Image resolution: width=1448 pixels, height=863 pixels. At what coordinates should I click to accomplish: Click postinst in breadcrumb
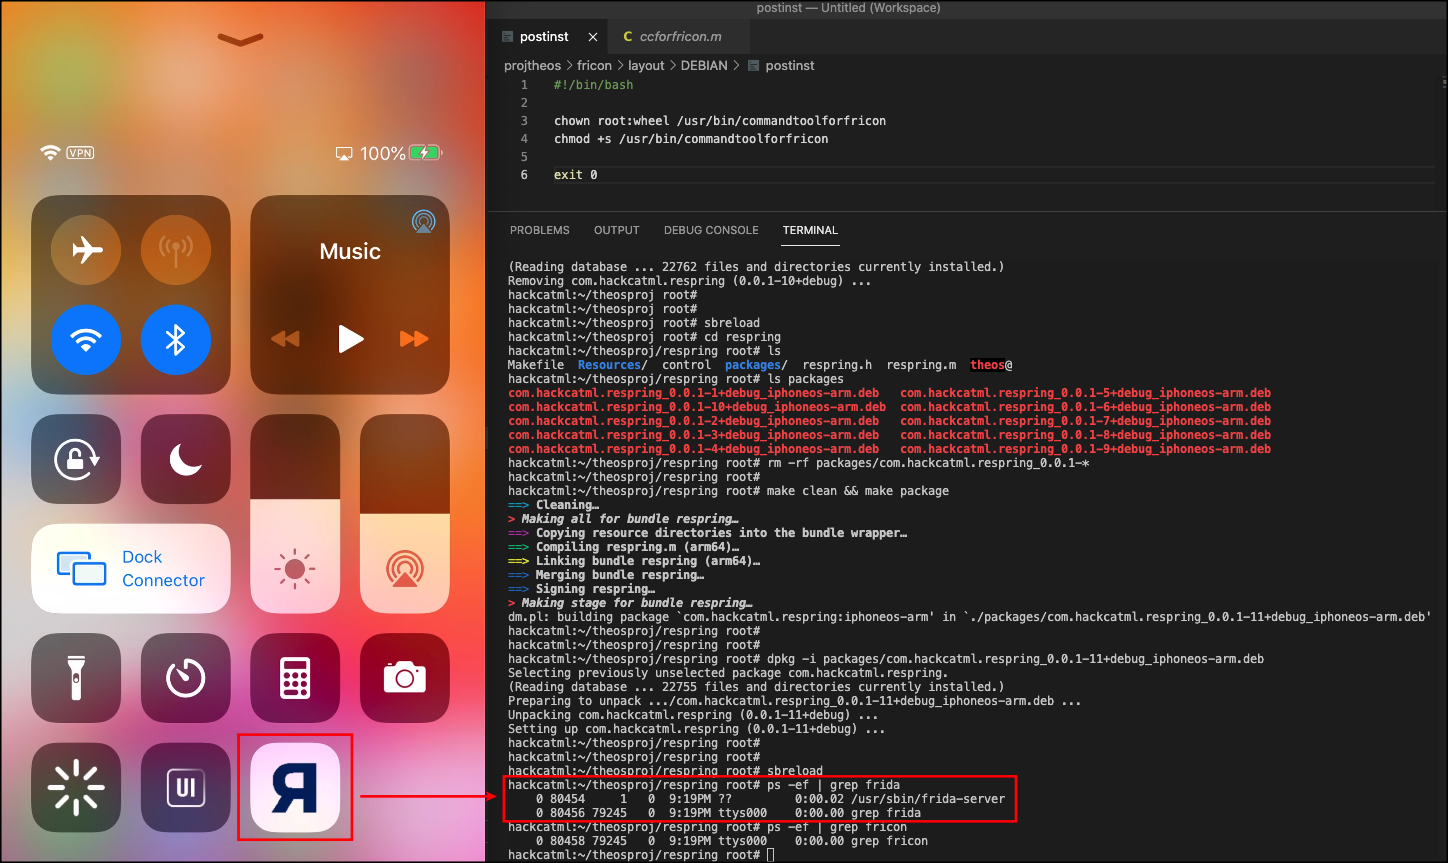click(x=790, y=65)
